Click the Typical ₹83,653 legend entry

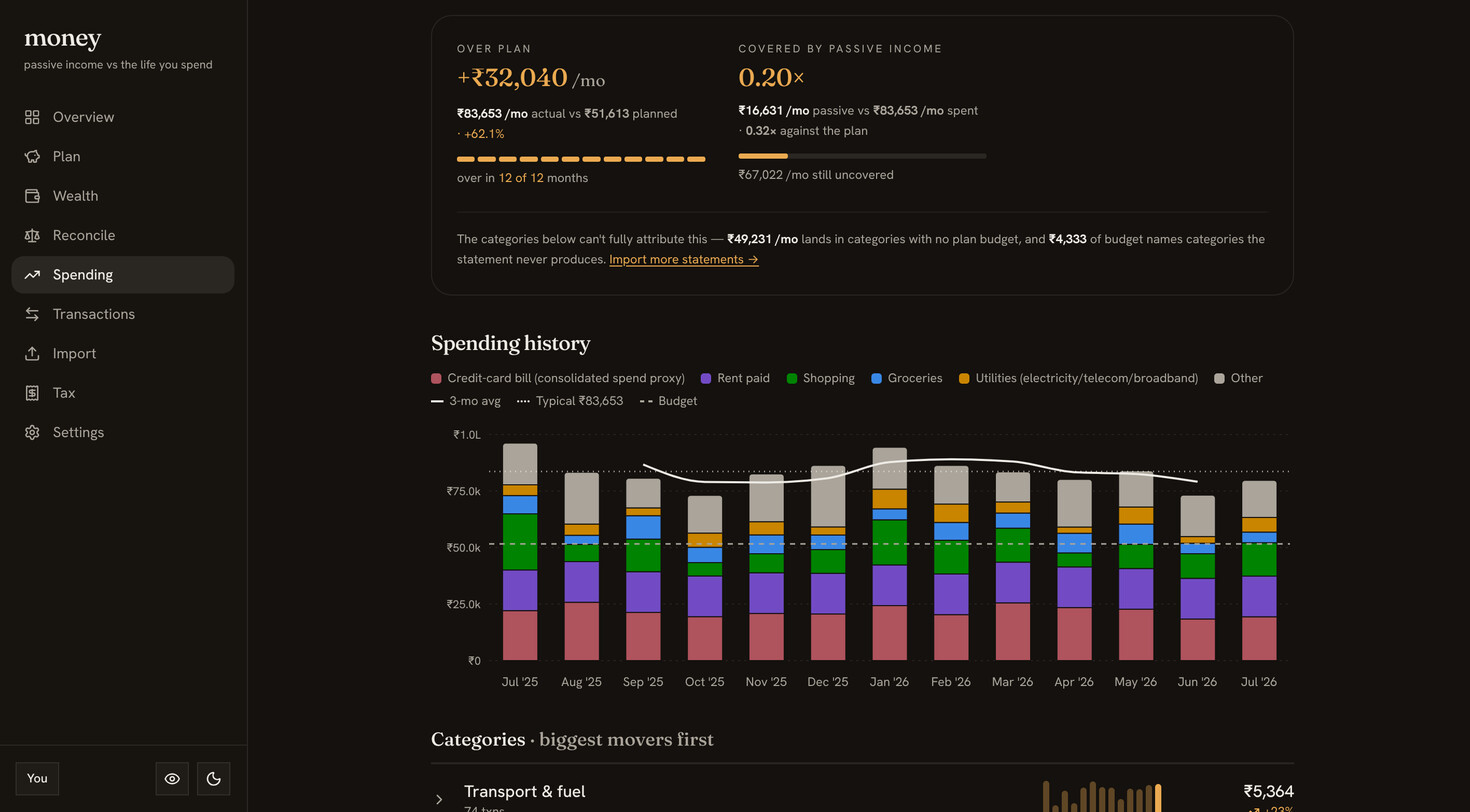tap(570, 401)
